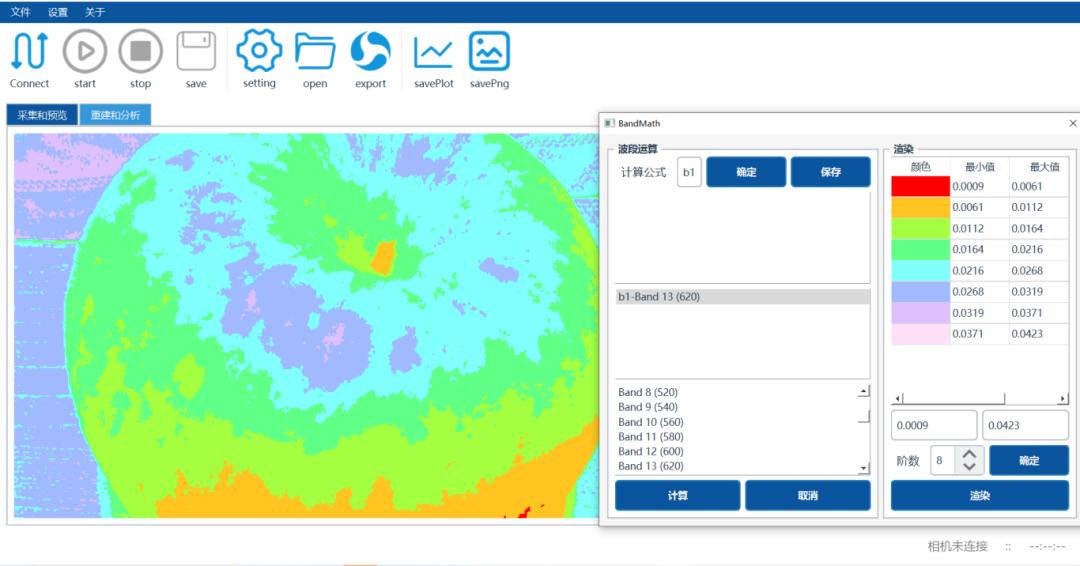Screen dimensions: 1080x566
Task: Click the 保存 formula button
Action: click(x=831, y=172)
